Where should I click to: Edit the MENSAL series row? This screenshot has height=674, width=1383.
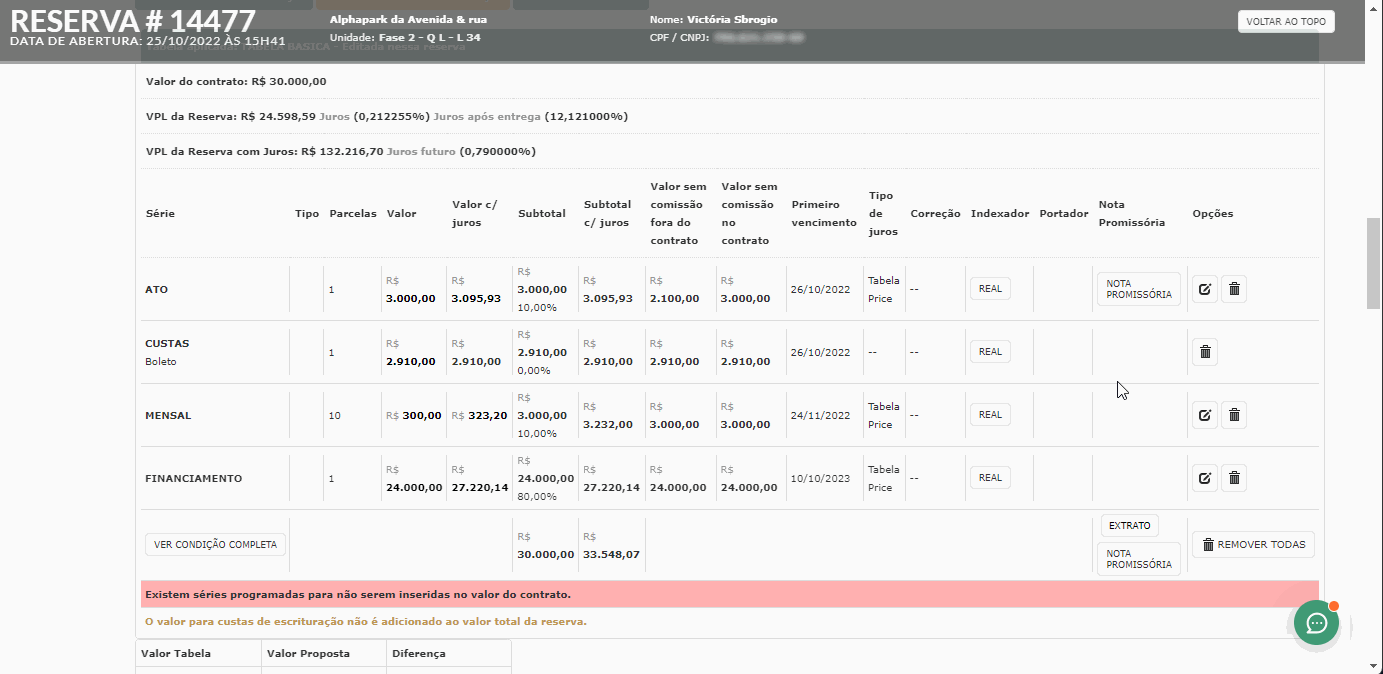pyautogui.click(x=1205, y=415)
